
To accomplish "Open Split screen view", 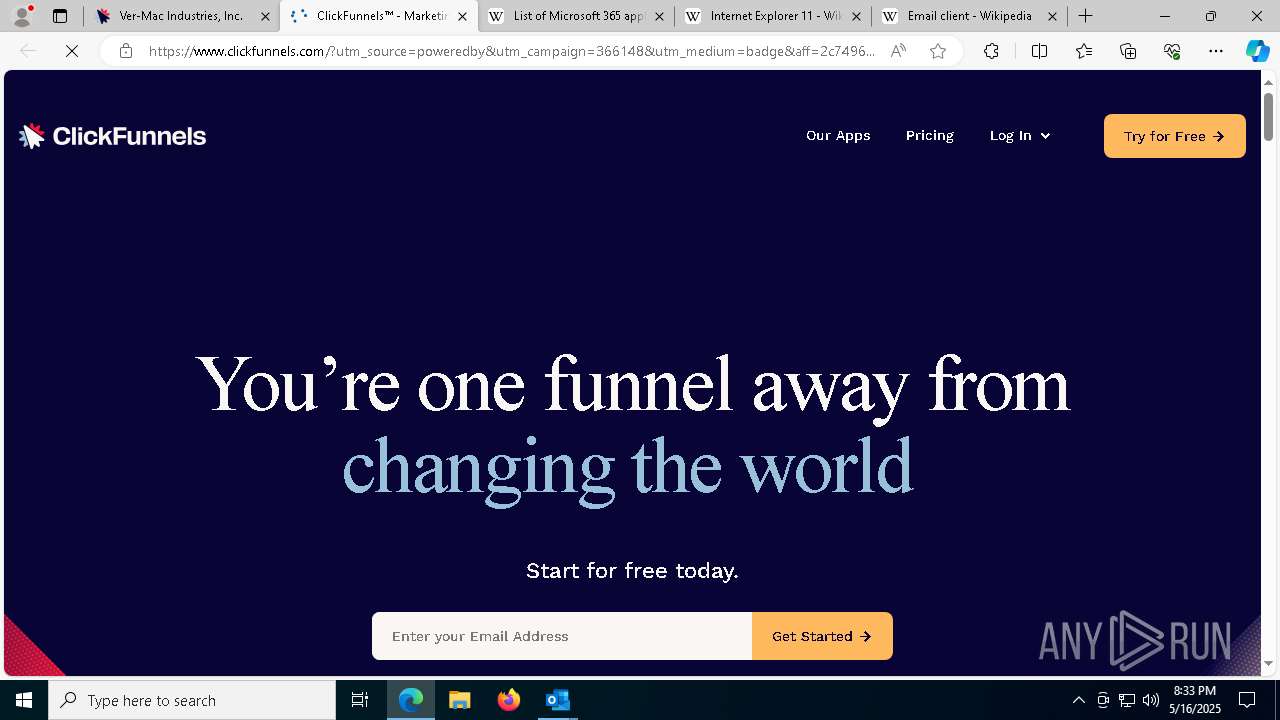I will (1039, 51).
